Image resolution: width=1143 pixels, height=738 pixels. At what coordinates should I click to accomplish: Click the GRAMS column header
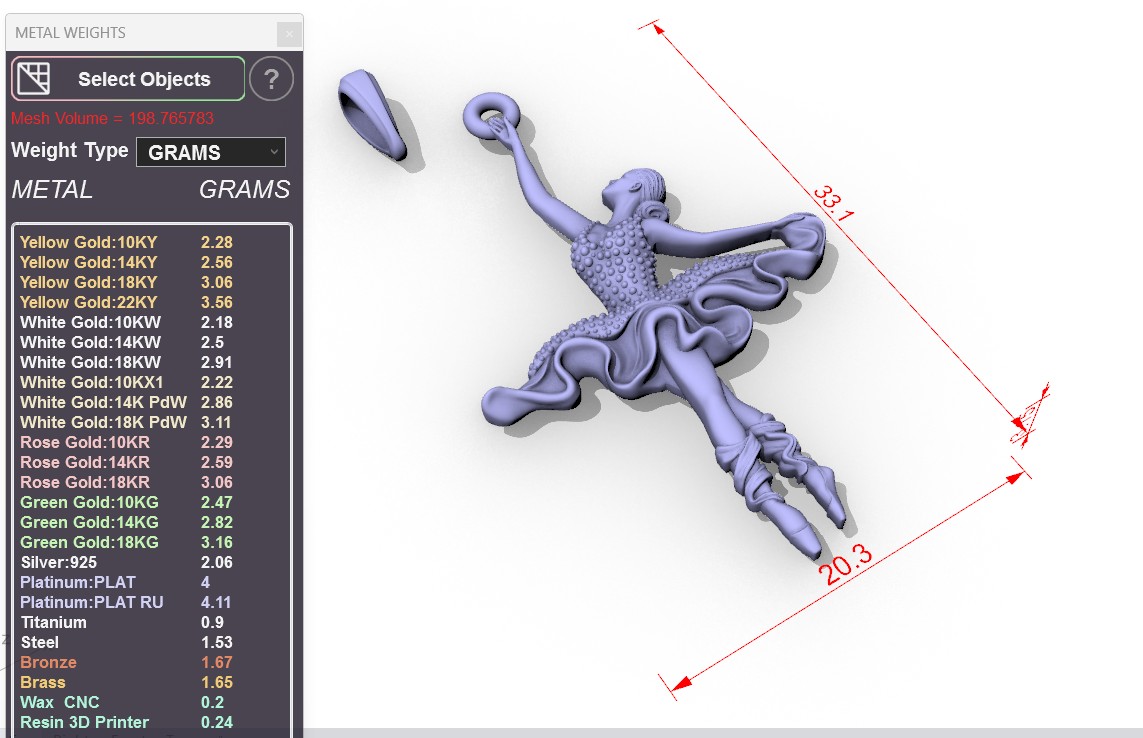point(244,190)
